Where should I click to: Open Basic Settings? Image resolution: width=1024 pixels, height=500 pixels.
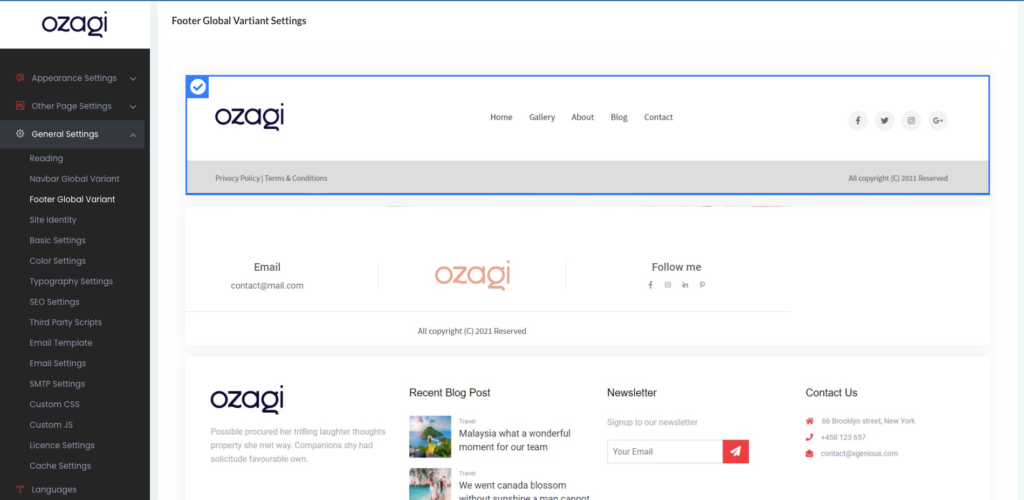click(x=57, y=240)
